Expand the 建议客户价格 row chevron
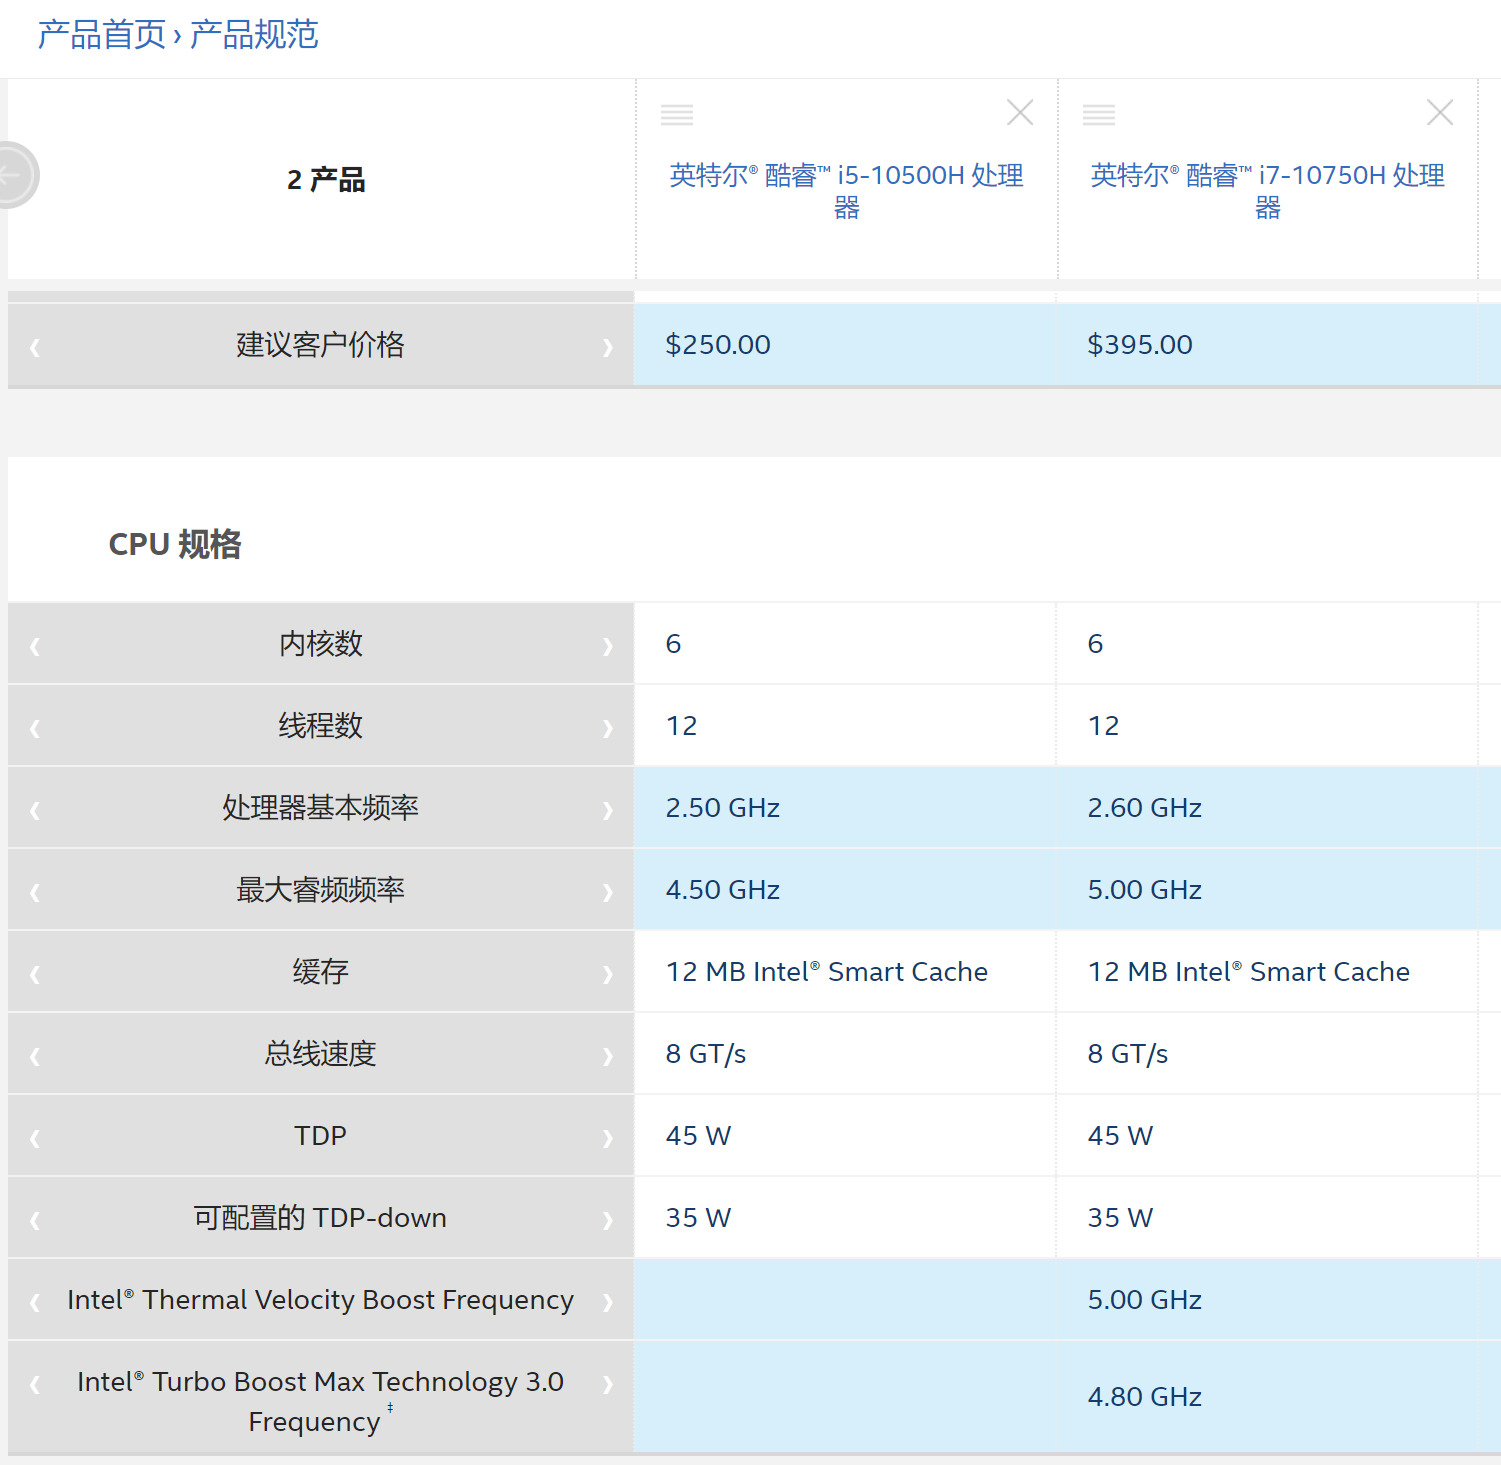Image resolution: width=1501 pixels, height=1465 pixels. tap(608, 345)
